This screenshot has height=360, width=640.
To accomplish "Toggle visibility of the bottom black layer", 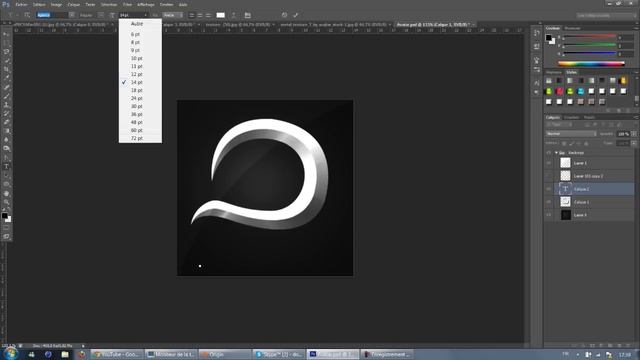I will pos(549,215).
